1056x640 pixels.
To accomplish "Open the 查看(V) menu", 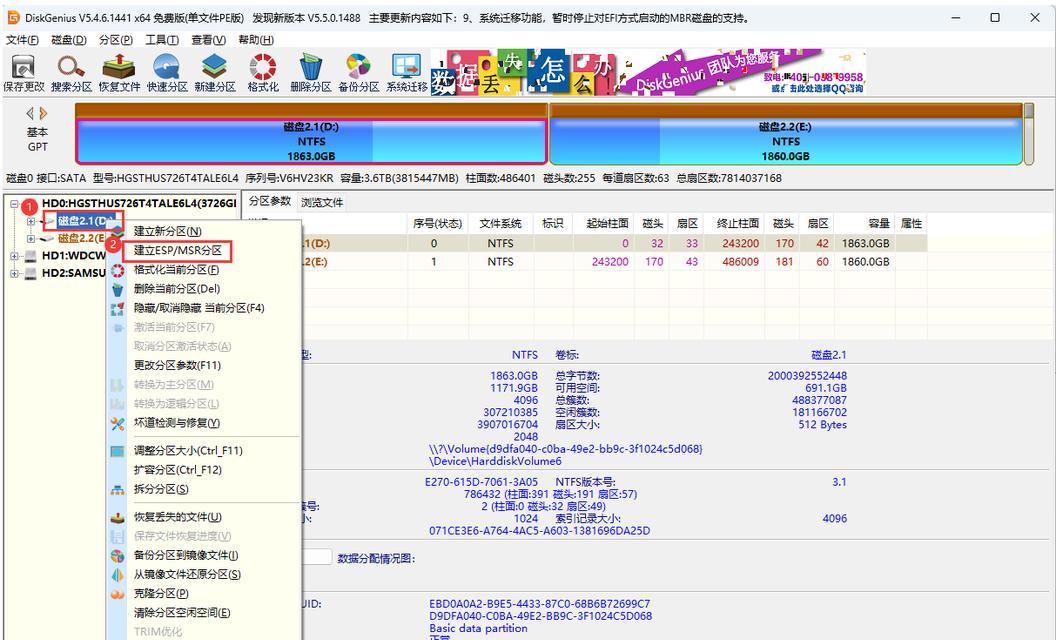I will click(209, 40).
